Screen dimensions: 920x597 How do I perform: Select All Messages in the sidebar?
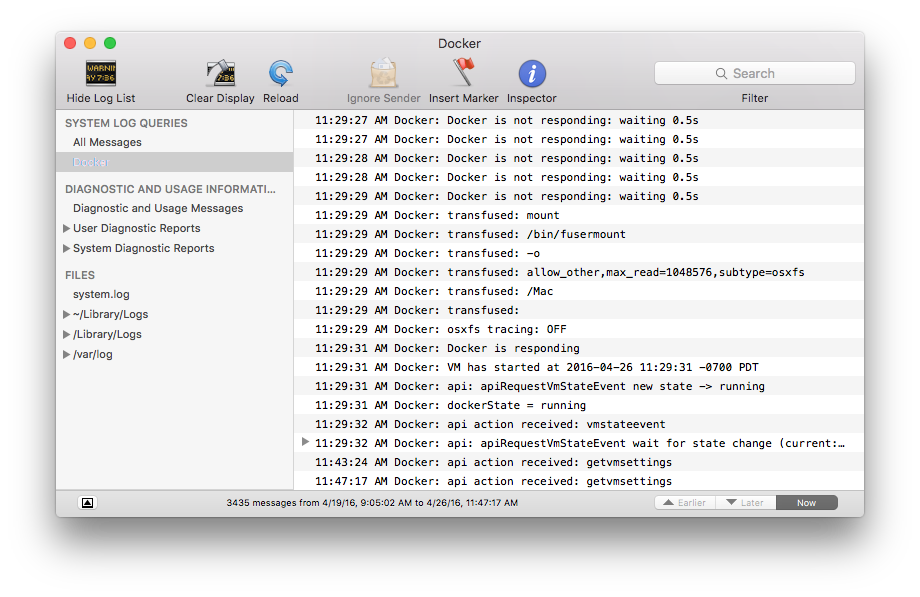tap(105, 142)
